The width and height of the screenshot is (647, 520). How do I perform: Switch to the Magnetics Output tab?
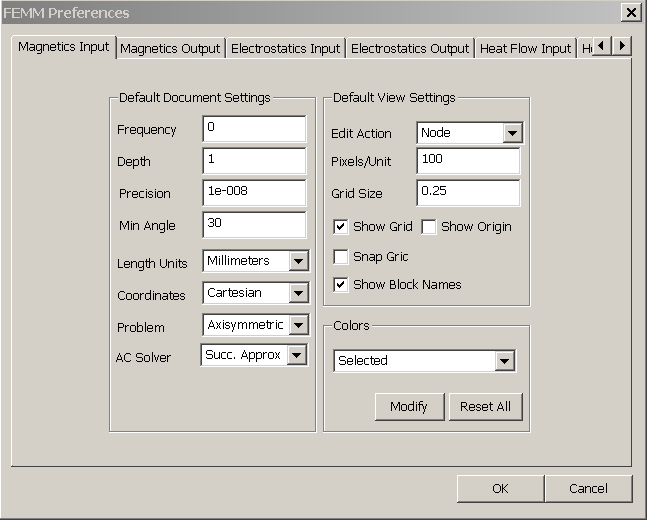coord(170,49)
